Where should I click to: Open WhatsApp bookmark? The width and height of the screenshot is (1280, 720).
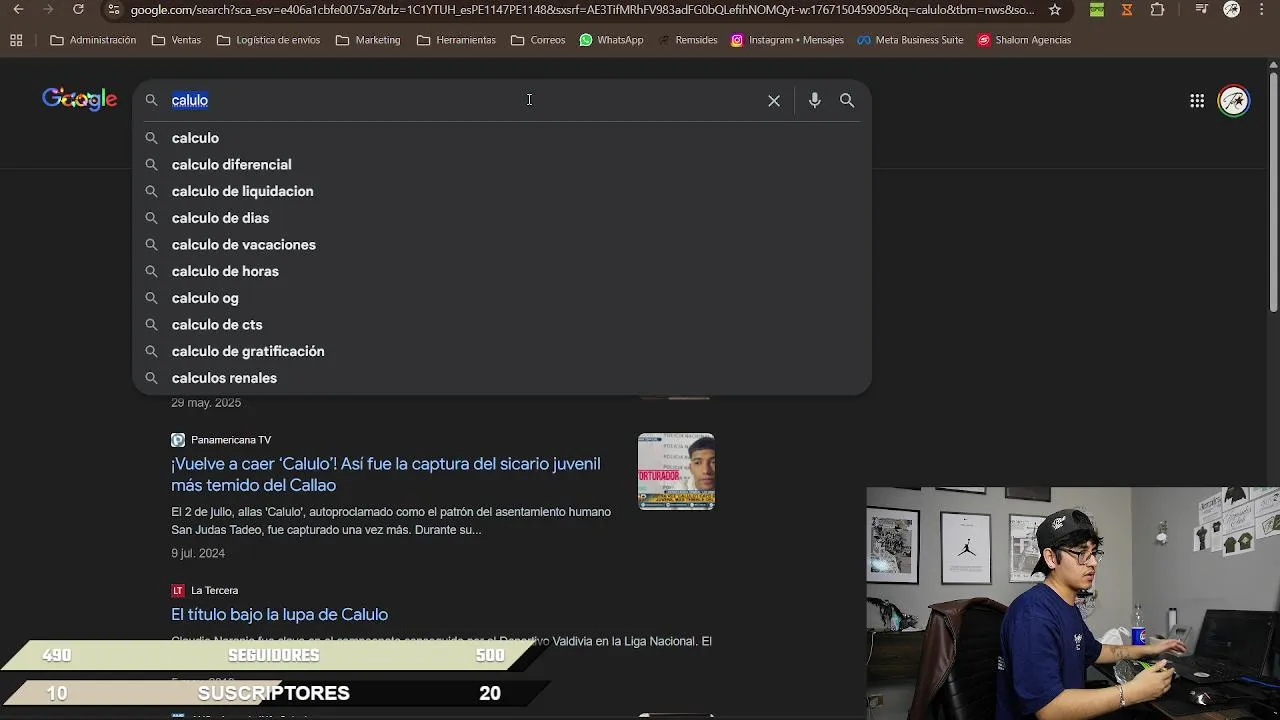[611, 40]
